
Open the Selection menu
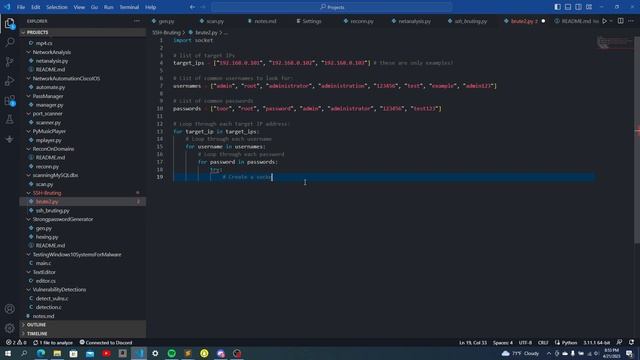coord(57,7)
